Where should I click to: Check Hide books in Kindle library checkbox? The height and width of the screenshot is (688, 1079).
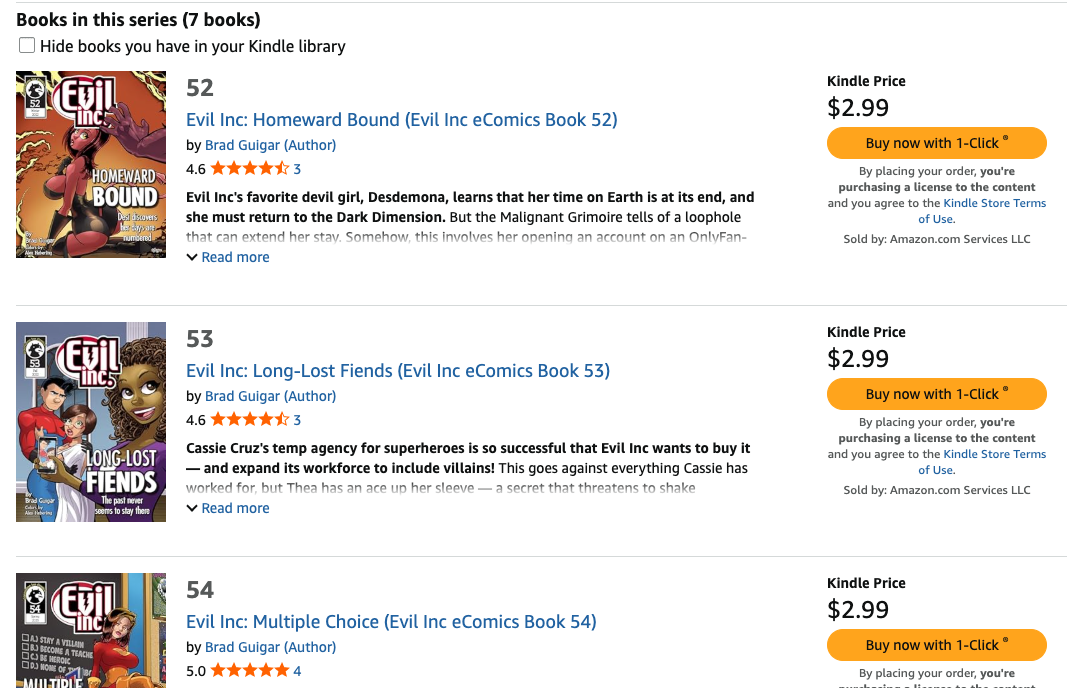pyautogui.click(x=27, y=46)
